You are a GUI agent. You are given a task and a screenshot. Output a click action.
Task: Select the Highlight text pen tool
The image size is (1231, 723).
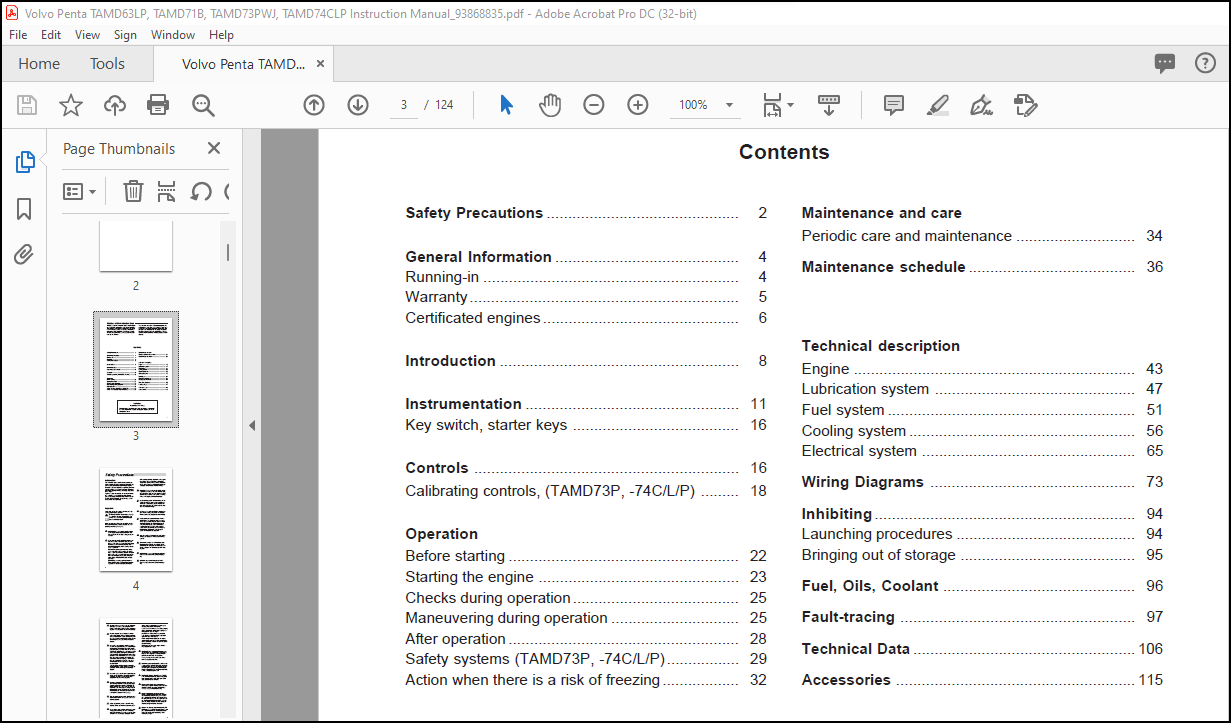coord(938,105)
